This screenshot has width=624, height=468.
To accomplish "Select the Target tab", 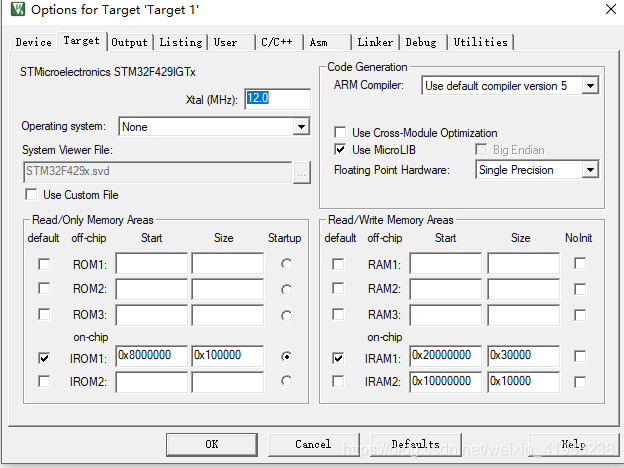I will pyautogui.click(x=82, y=41).
